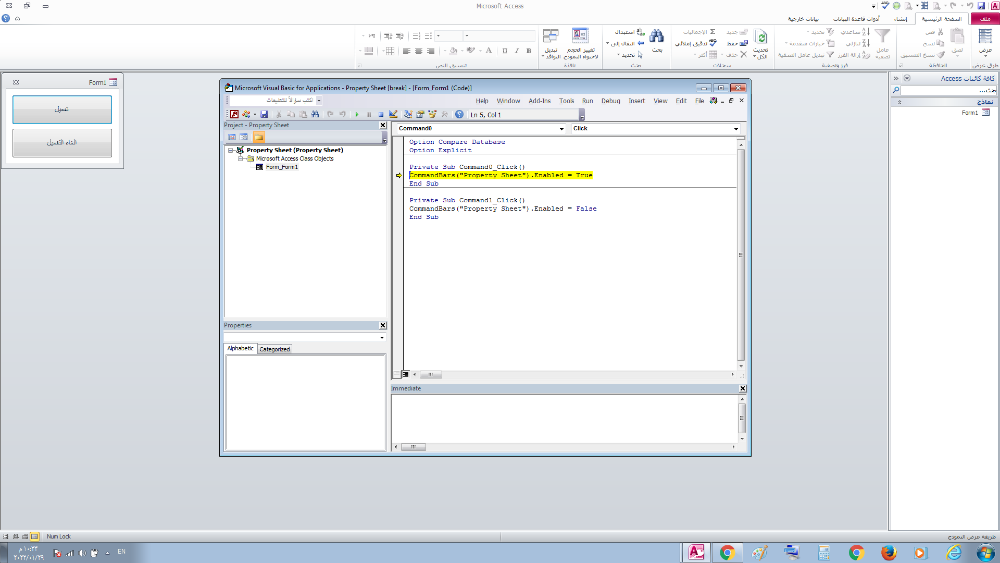This screenshot has width=1000, height=563.
Task: Collapse Microsoft Access Class Objects folder
Action: pyautogui.click(x=240, y=159)
